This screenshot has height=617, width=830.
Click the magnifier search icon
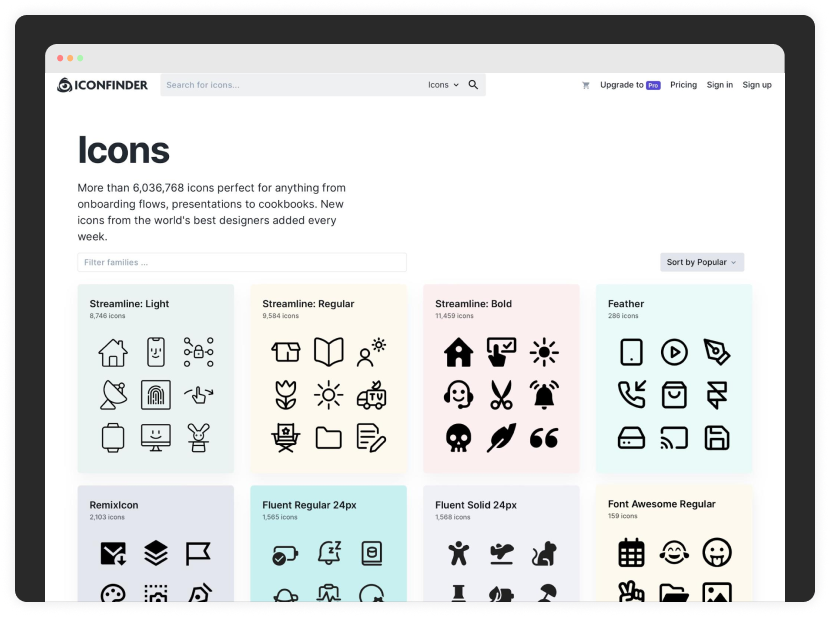[473, 85]
